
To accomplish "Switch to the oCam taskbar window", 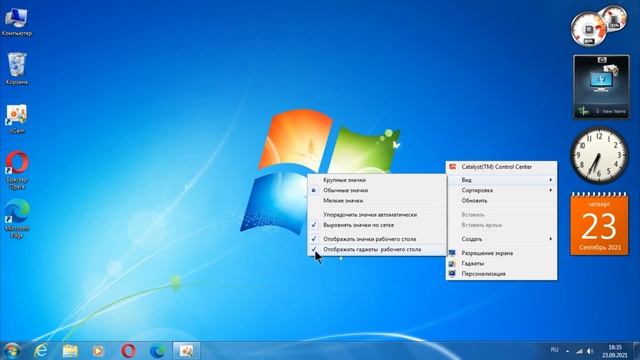I will 186,351.
